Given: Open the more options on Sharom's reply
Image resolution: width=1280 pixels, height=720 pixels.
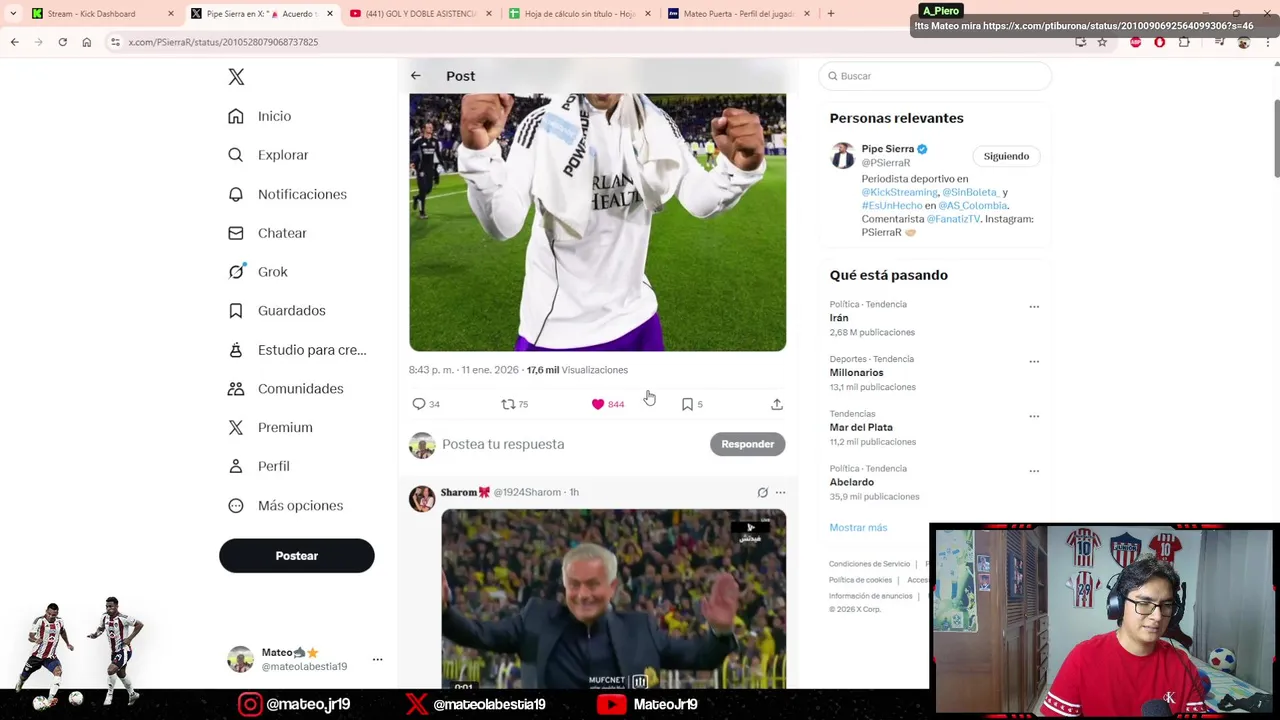Looking at the screenshot, I should coord(781,492).
